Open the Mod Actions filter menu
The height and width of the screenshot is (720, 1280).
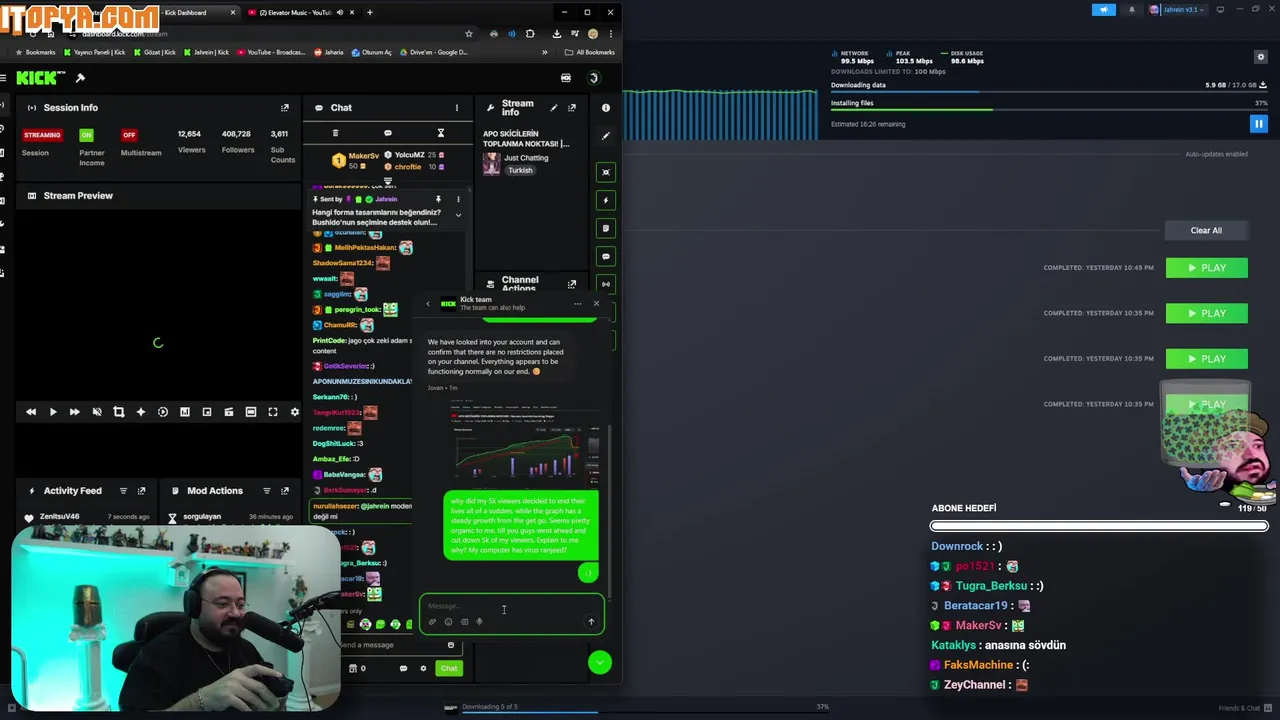(267, 491)
